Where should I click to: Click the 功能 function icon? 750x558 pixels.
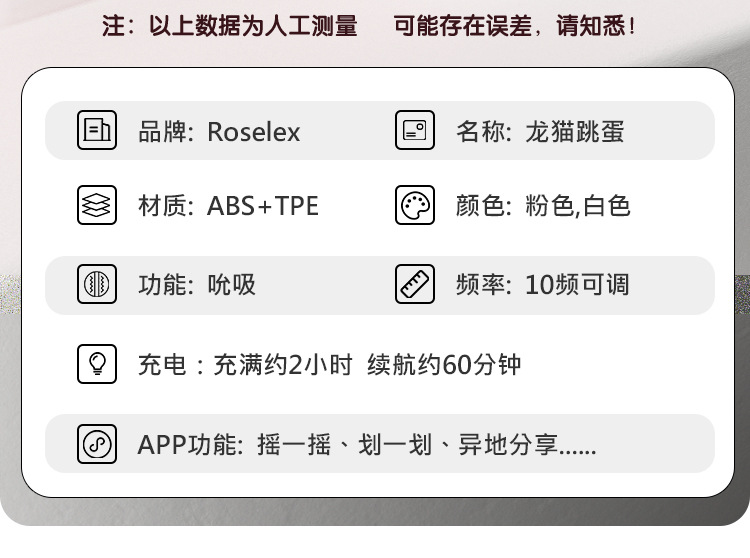(97, 285)
